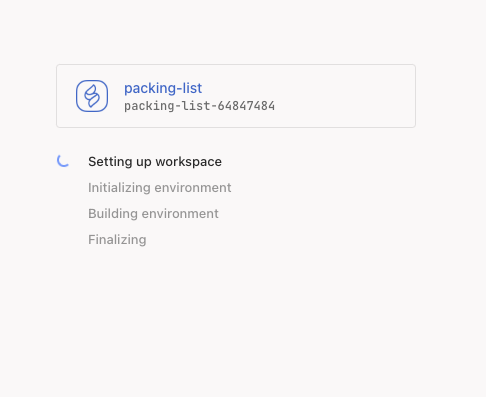Click the number 64847484 in the workspace ID
The height and width of the screenshot is (397, 486).
tap(246, 106)
